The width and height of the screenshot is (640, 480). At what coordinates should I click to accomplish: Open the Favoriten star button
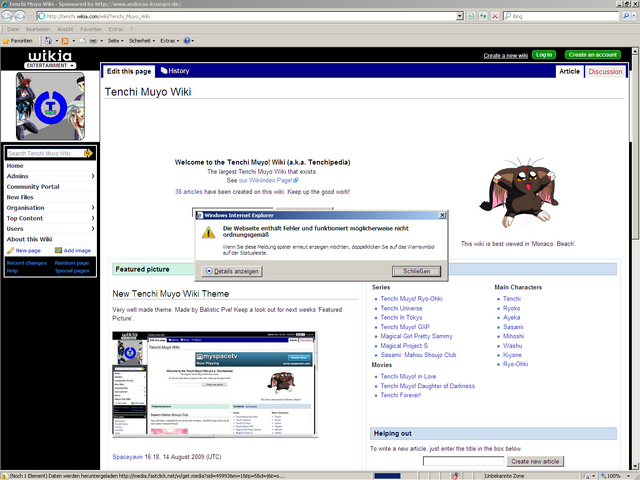tap(17, 41)
